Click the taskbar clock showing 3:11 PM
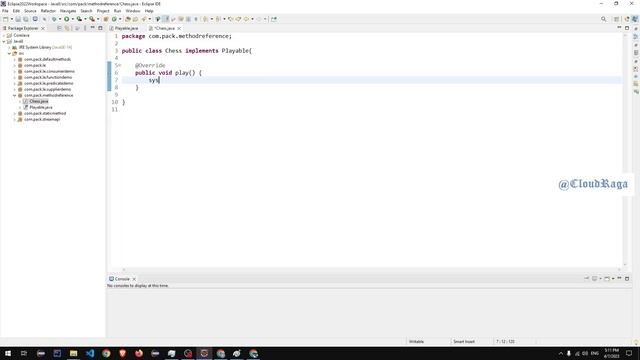 click(611, 353)
